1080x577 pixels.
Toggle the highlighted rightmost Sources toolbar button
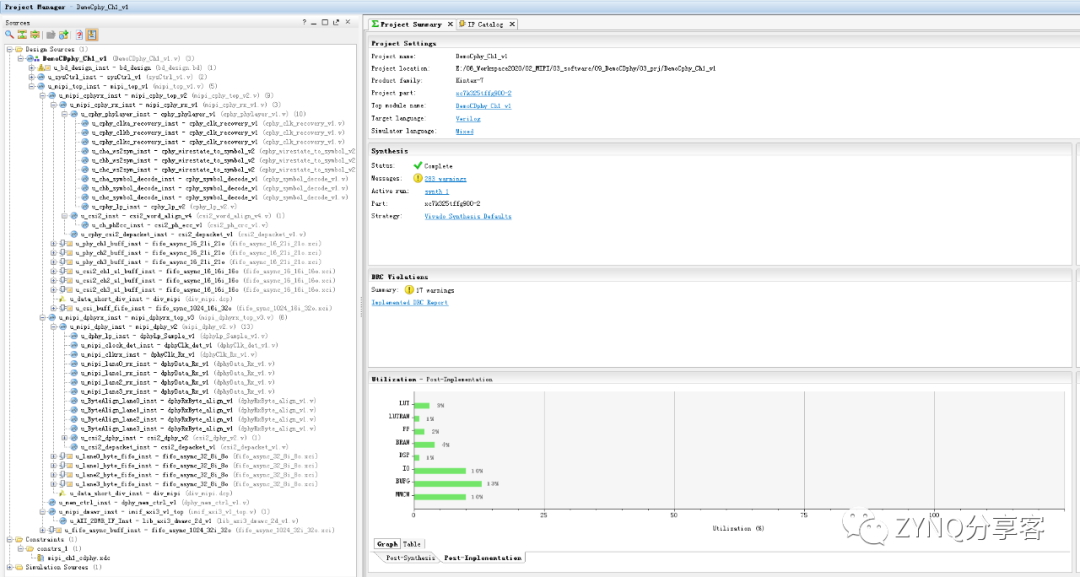[92, 35]
